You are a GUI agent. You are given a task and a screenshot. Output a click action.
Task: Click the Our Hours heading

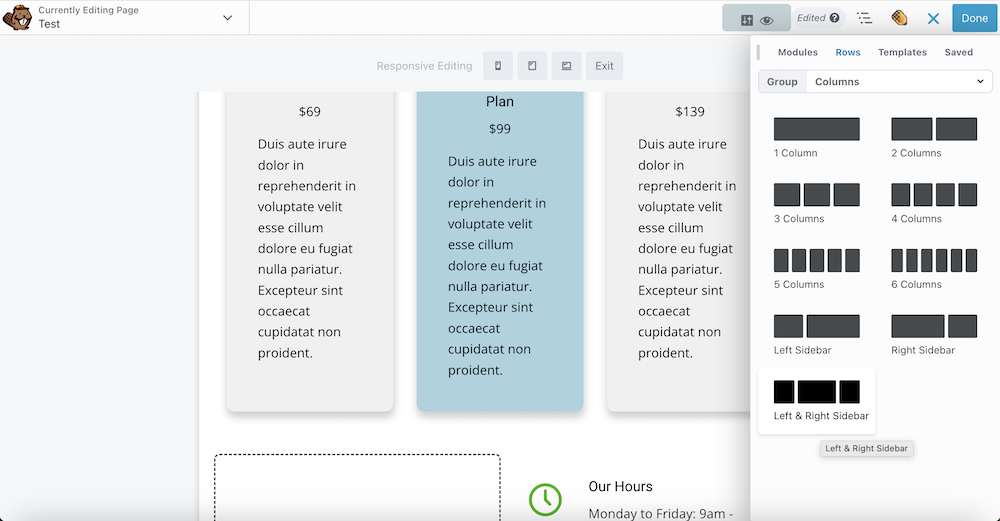tap(620, 487)
